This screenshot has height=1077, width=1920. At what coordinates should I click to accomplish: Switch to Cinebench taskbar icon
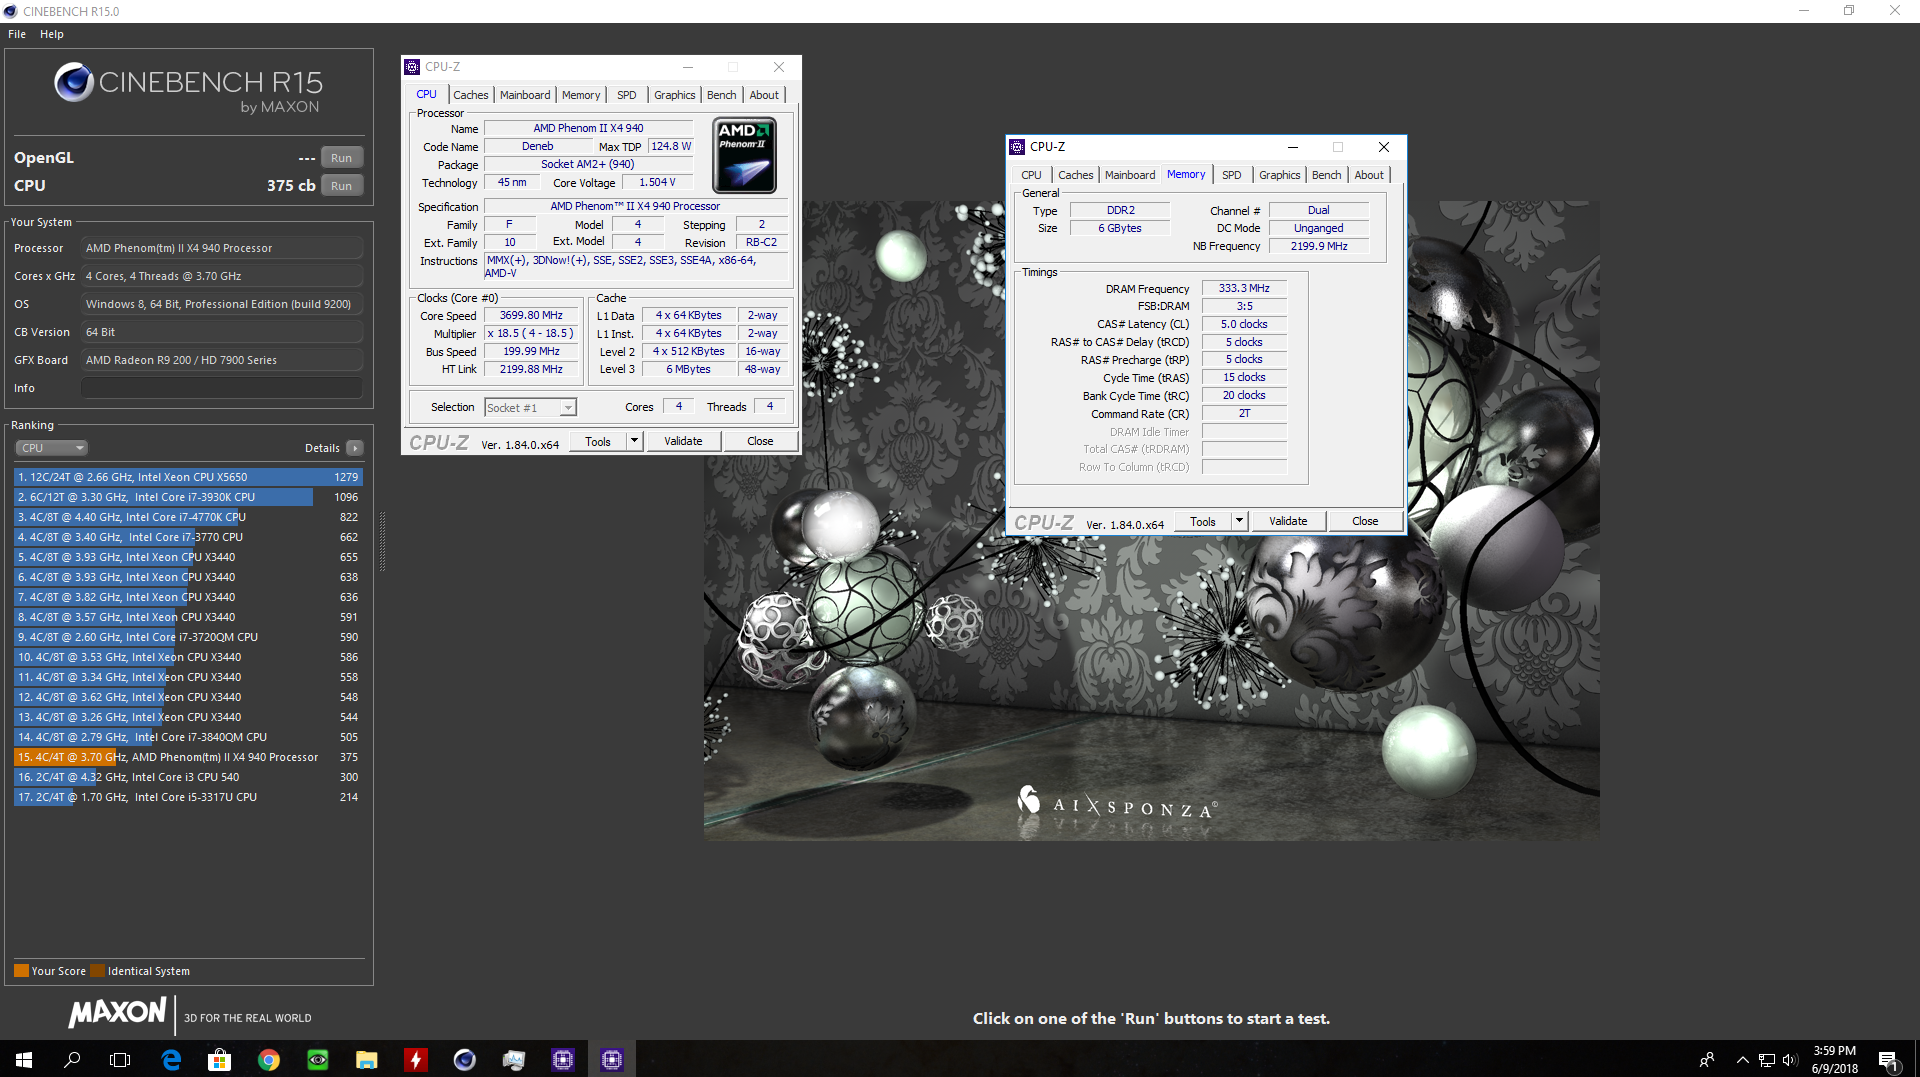[x=465, y=1059]
